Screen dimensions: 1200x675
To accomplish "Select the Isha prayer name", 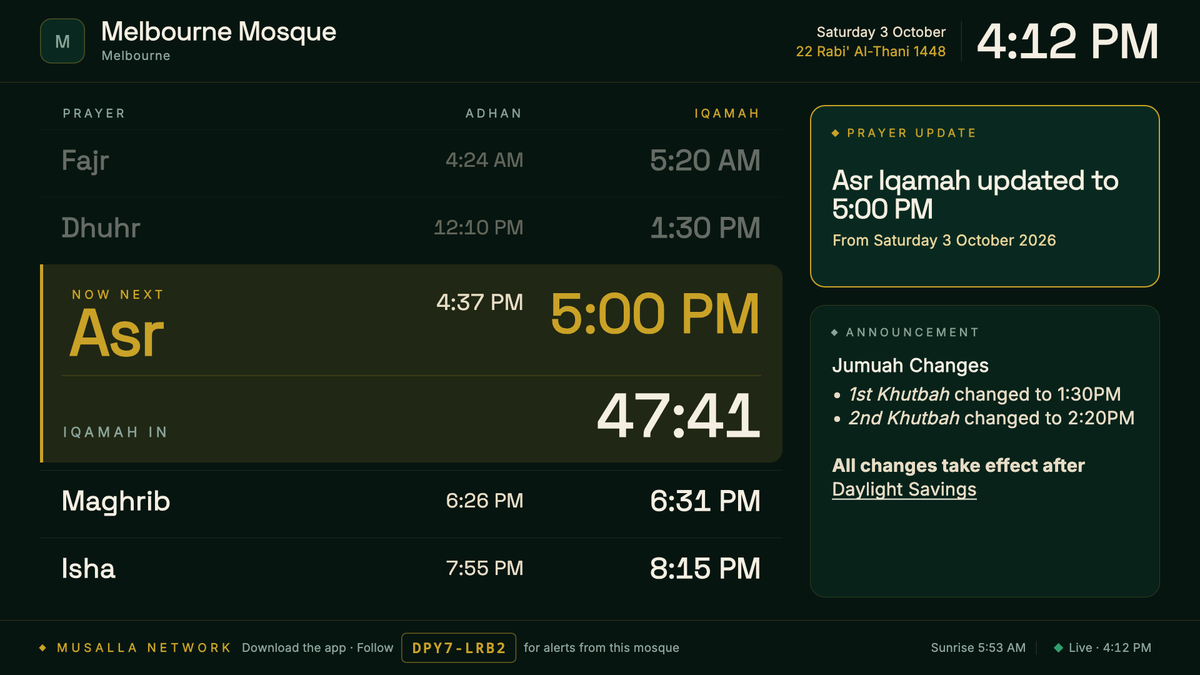I will click(x=88, y=569).
